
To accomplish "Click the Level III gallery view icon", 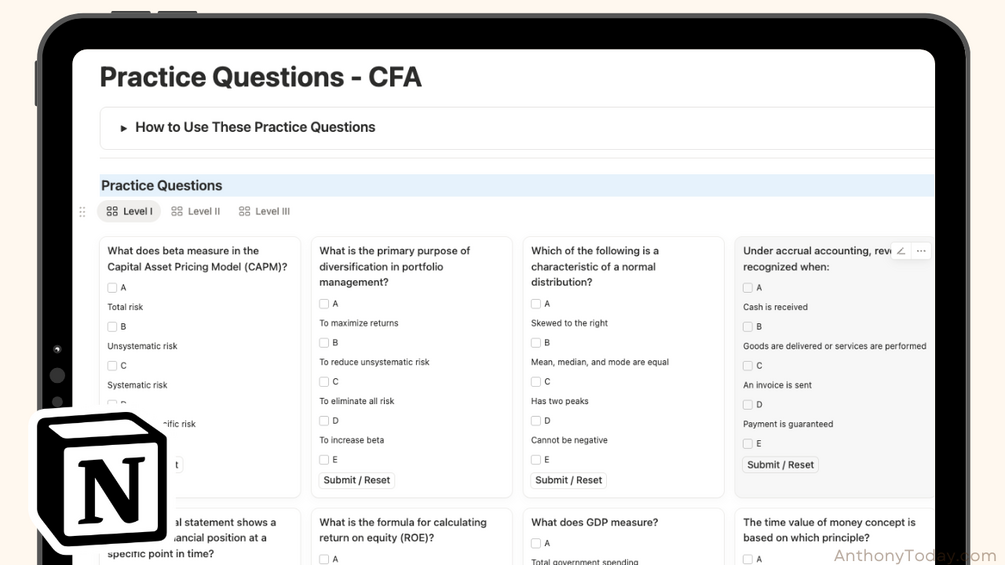I will (244, 211).
